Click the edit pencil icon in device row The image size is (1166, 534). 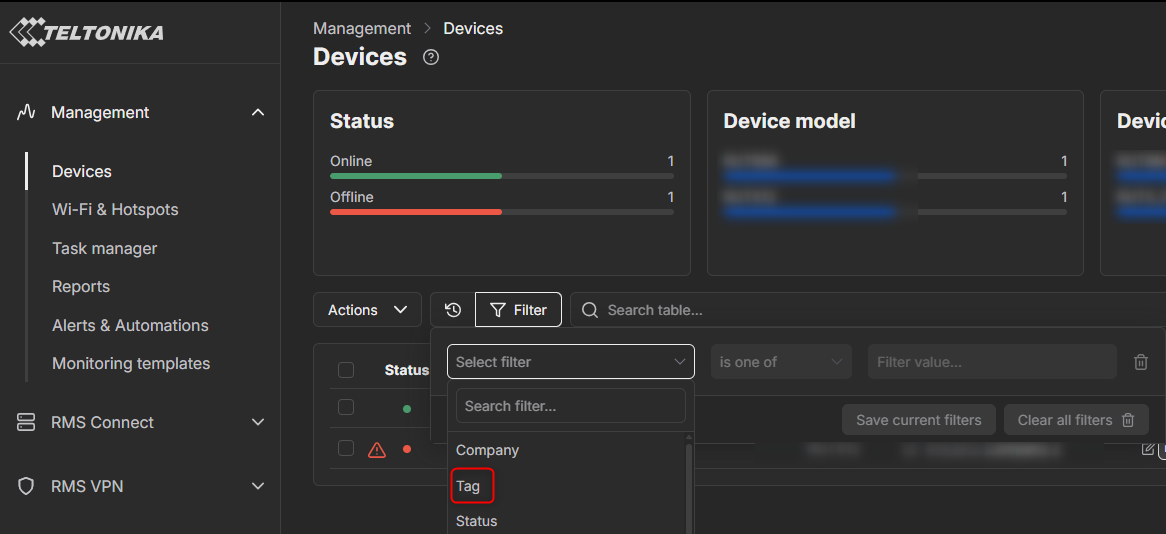click(1147, 449)
